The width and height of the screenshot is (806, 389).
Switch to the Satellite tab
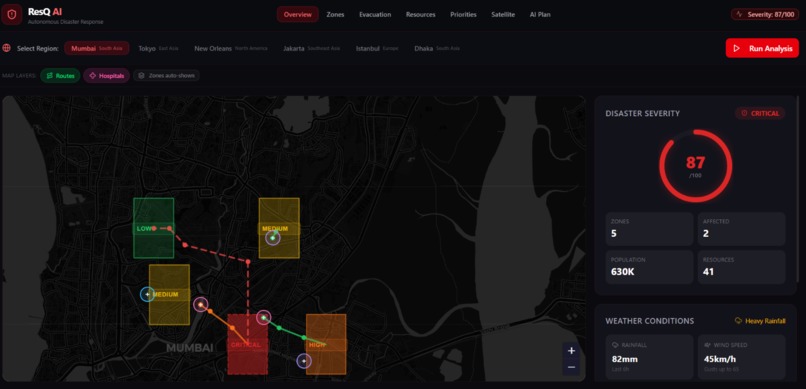pyautogui.click(x=503, y=14)
